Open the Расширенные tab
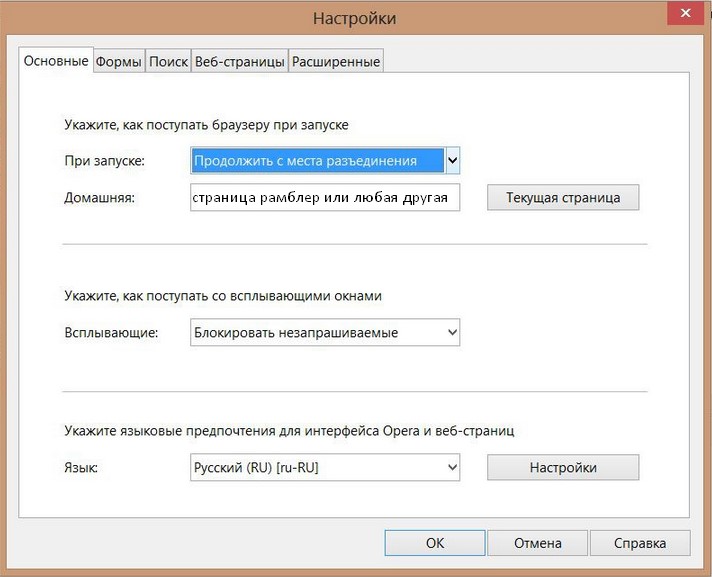This screenshot has width=712, height=577. [x=336, y=61]
